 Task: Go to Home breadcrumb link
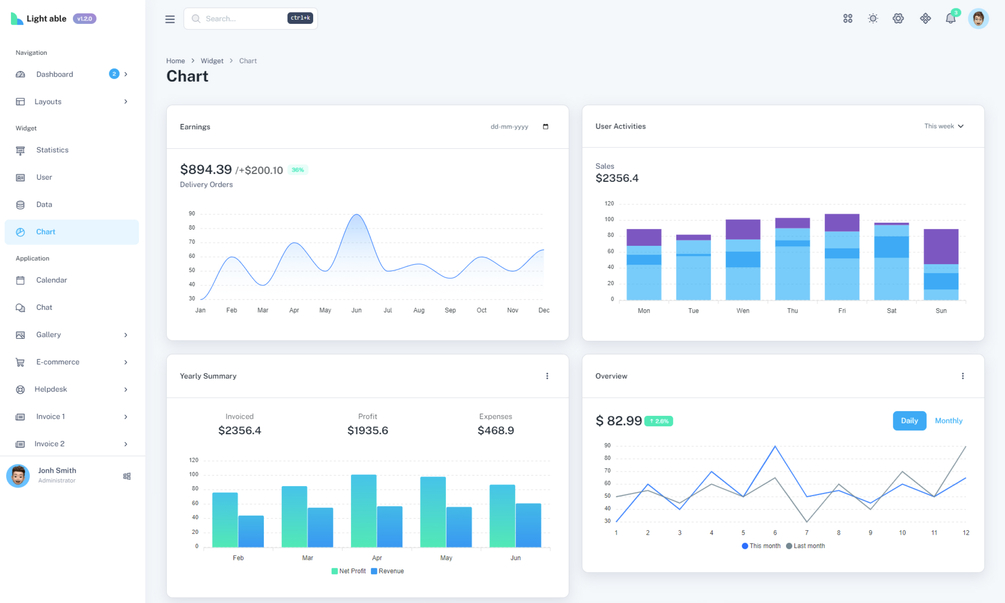[176, 61]
